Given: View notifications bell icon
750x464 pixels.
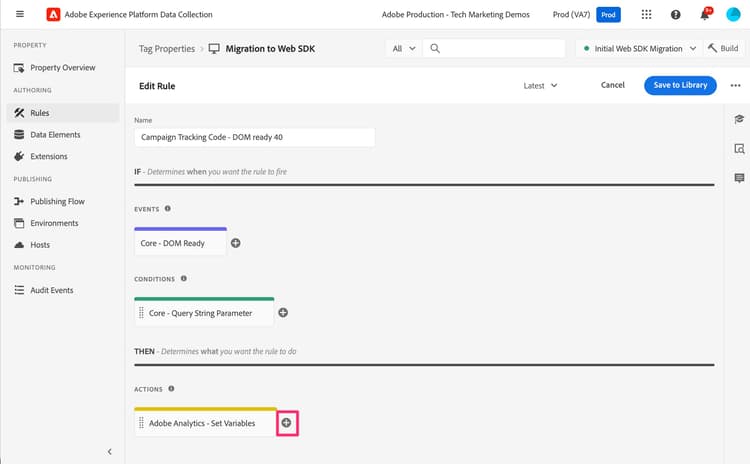Looking at the screenshot, I should pyautogui.click(x=705, y=15).
